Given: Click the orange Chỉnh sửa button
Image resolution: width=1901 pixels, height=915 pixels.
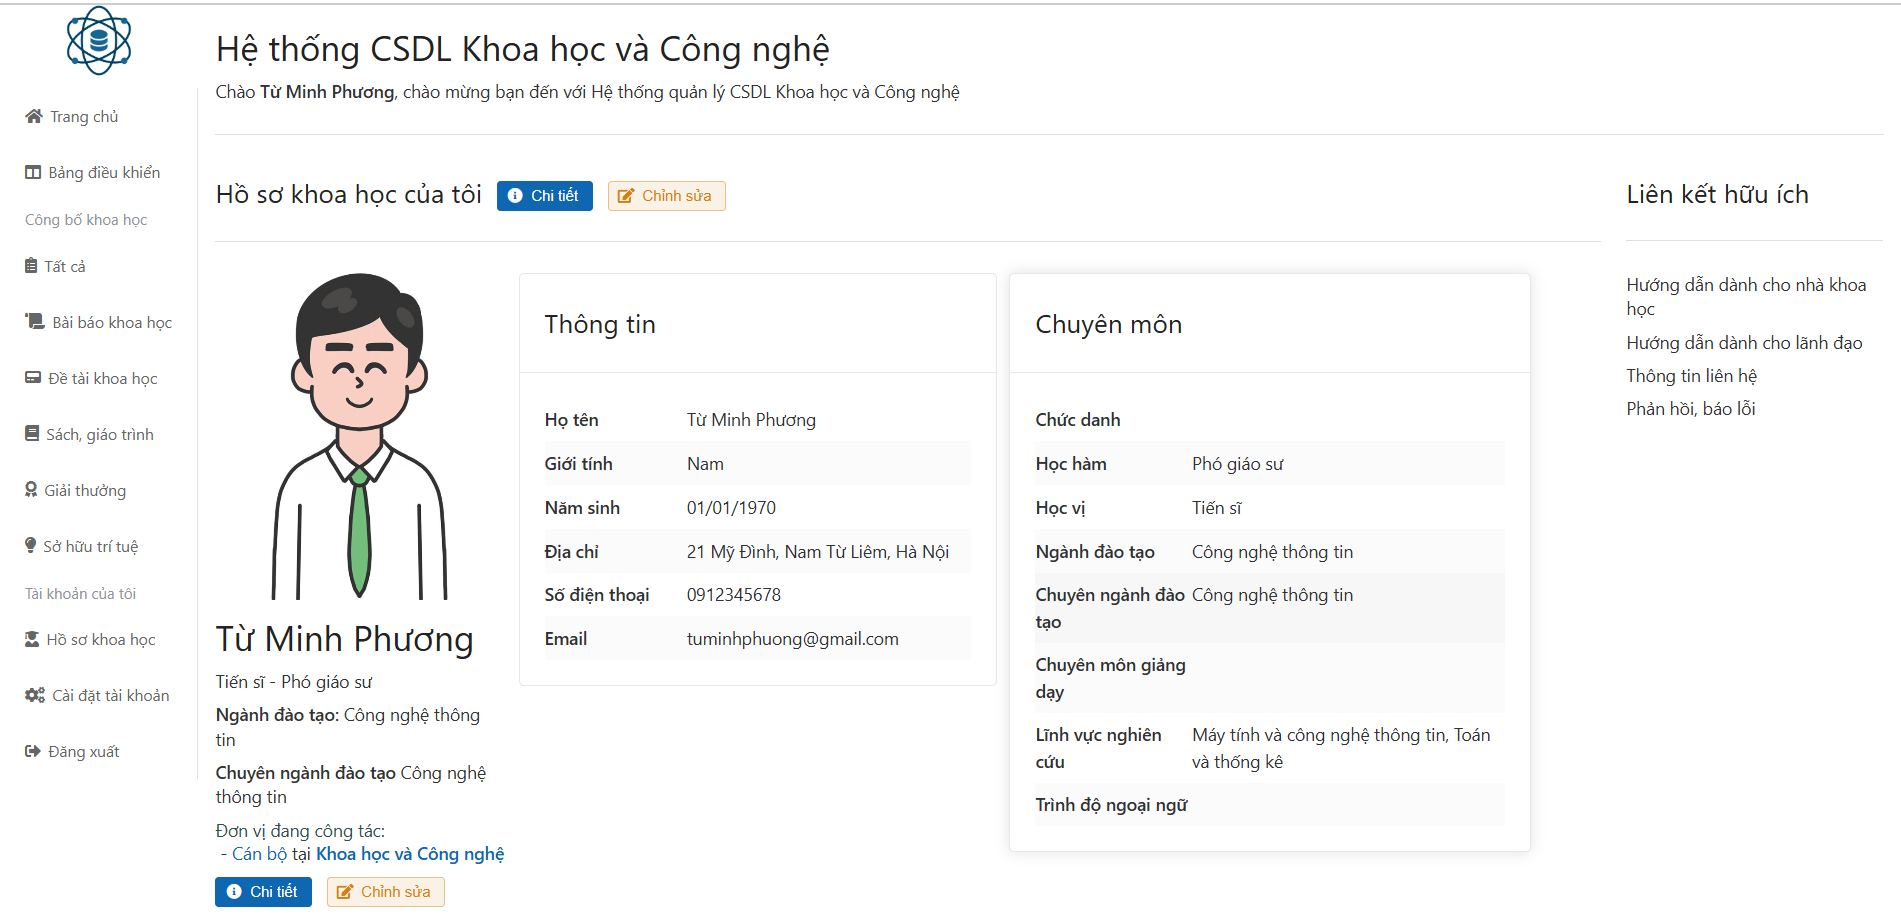Looking at the screenshot, I should click(x=666, y=195).
